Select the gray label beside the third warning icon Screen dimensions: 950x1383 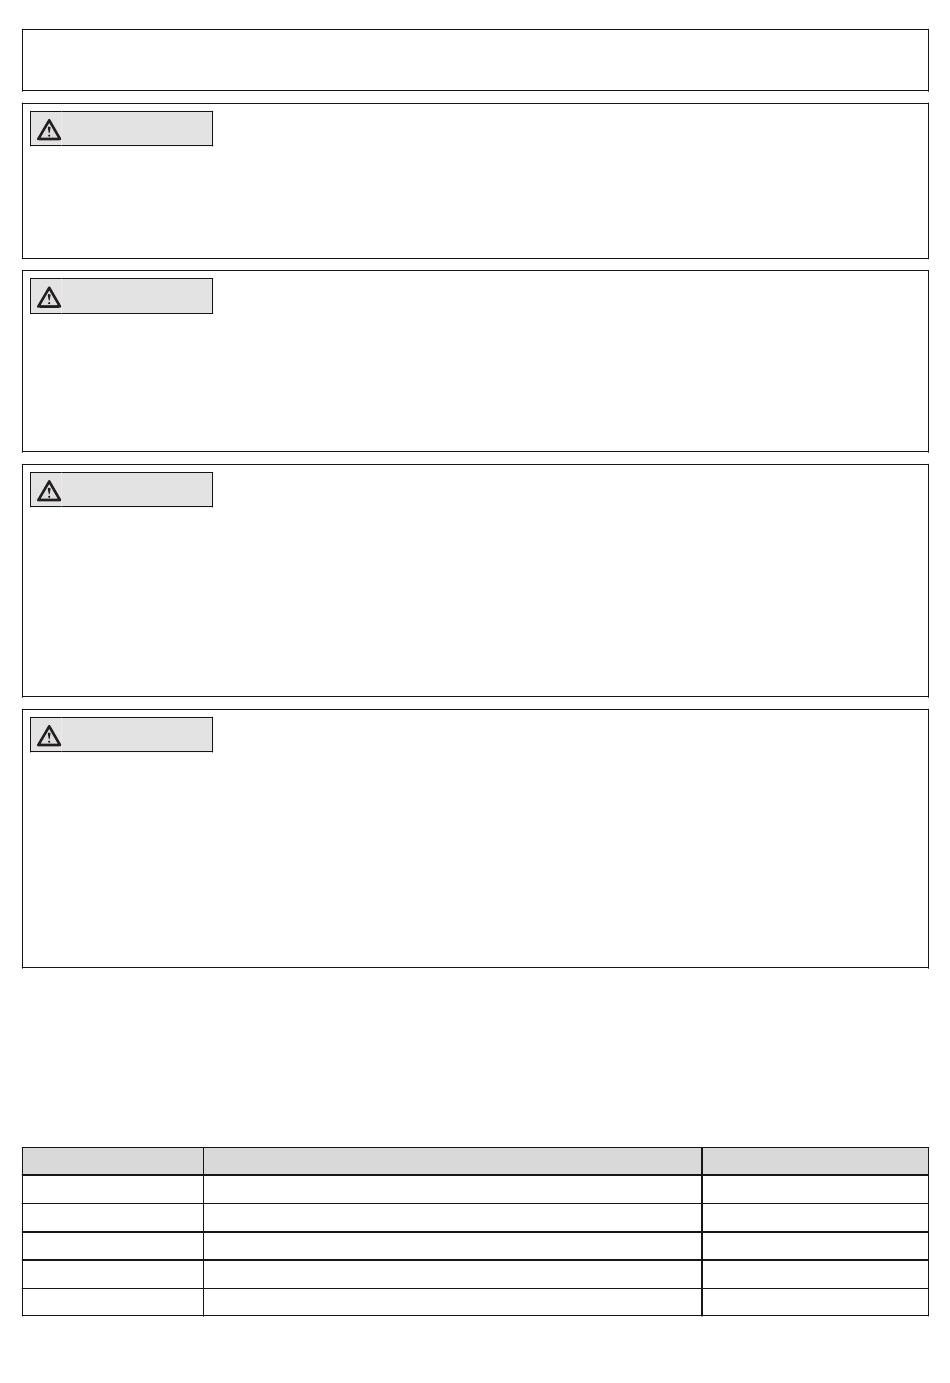click(138, 490)
